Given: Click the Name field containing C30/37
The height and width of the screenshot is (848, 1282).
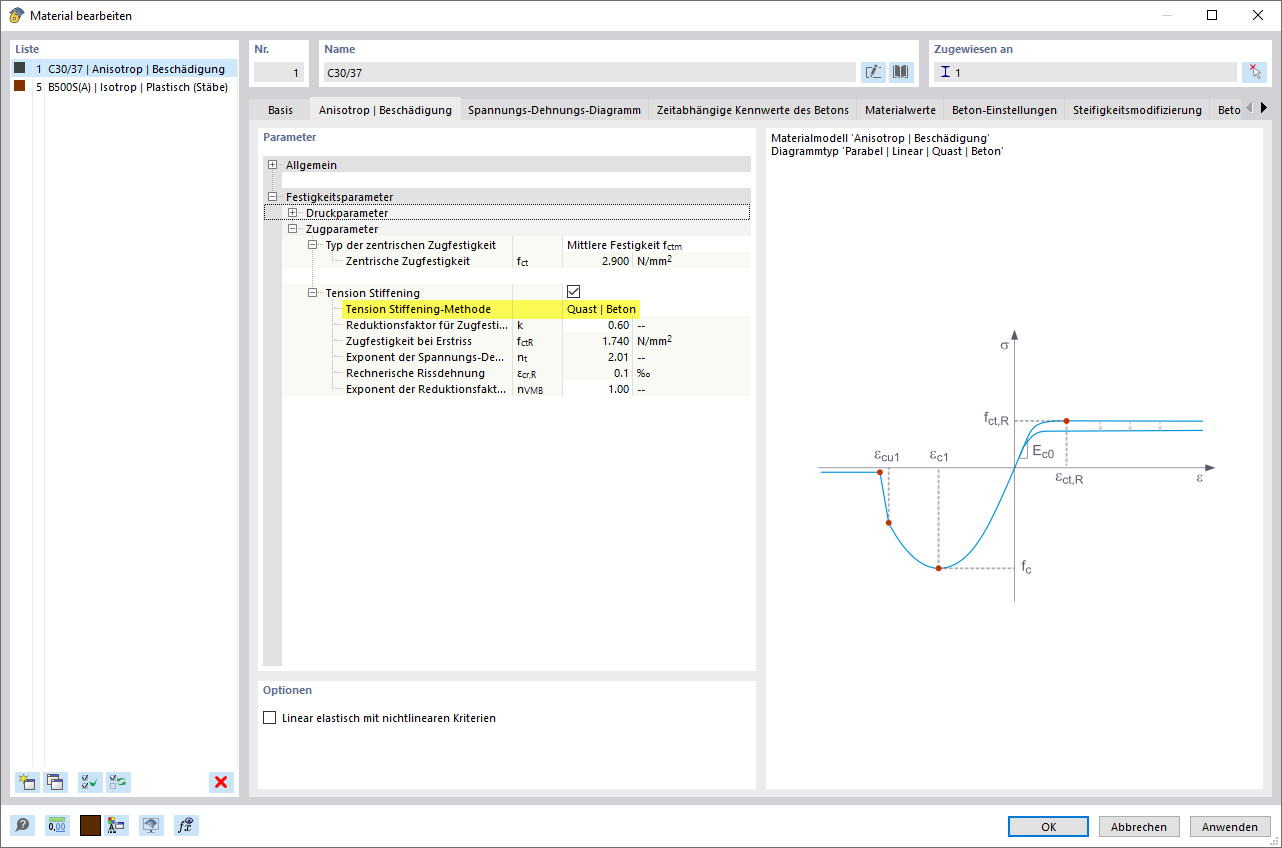Looking at the screenshot, I should pyautogui.click(x=589, y=72).
